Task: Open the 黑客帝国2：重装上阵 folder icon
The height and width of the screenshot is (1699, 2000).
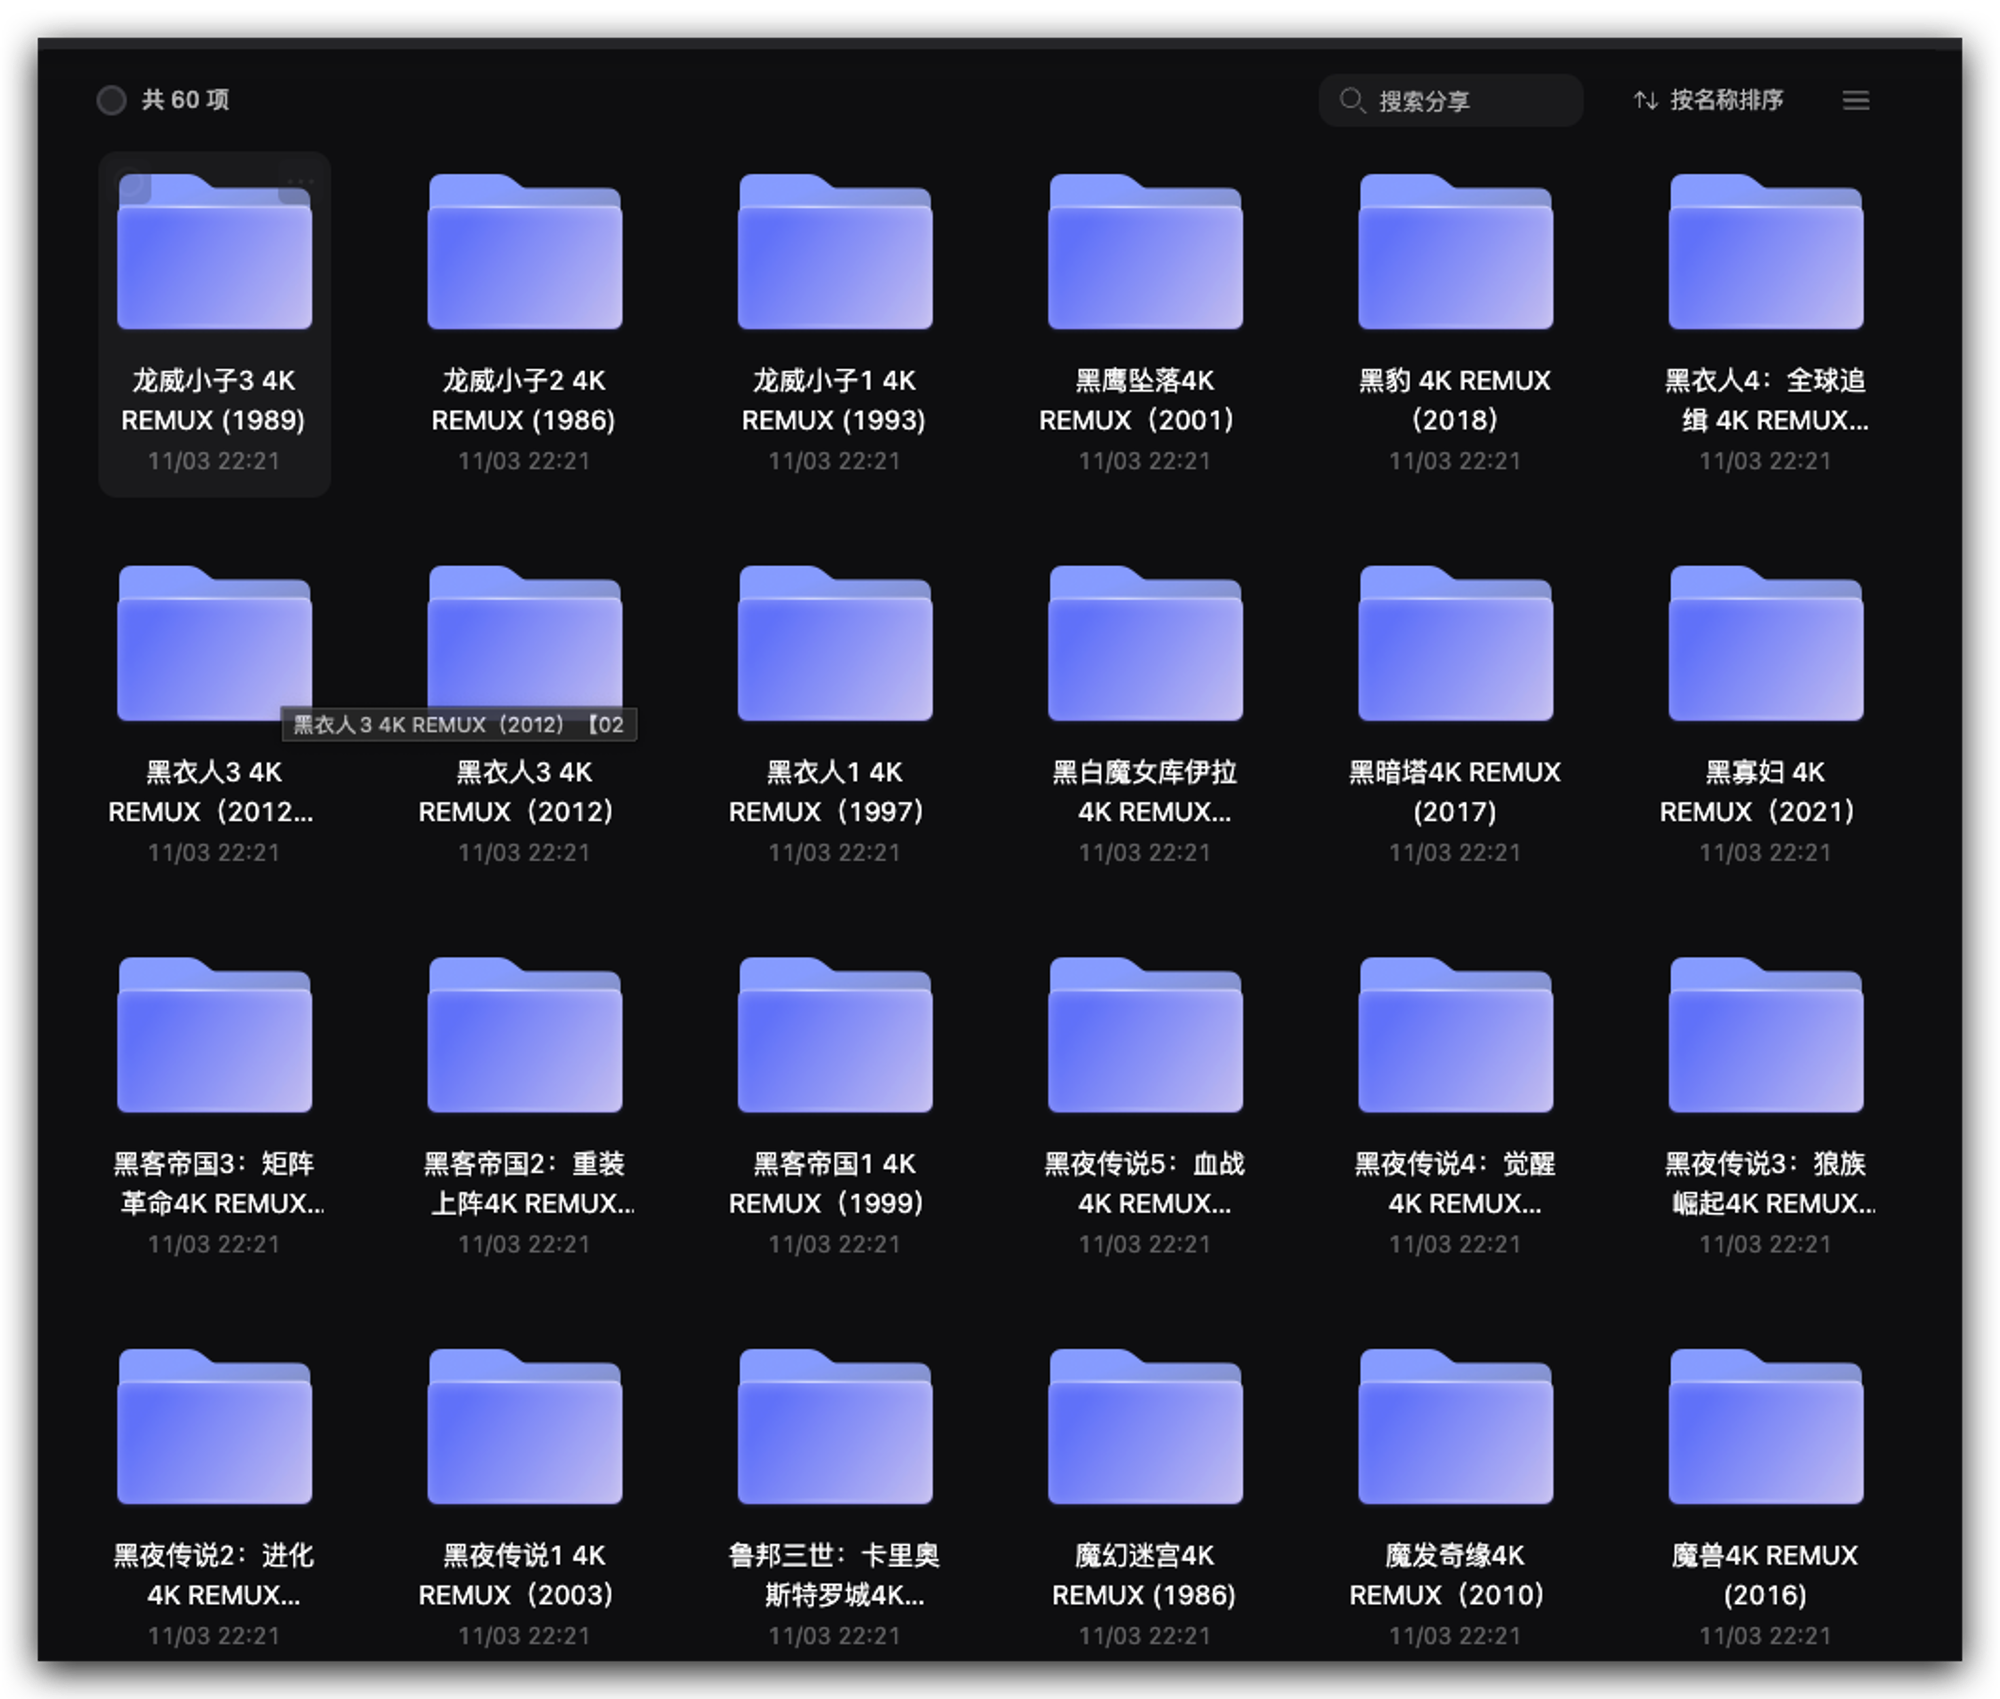Action: click(525, 1035)
